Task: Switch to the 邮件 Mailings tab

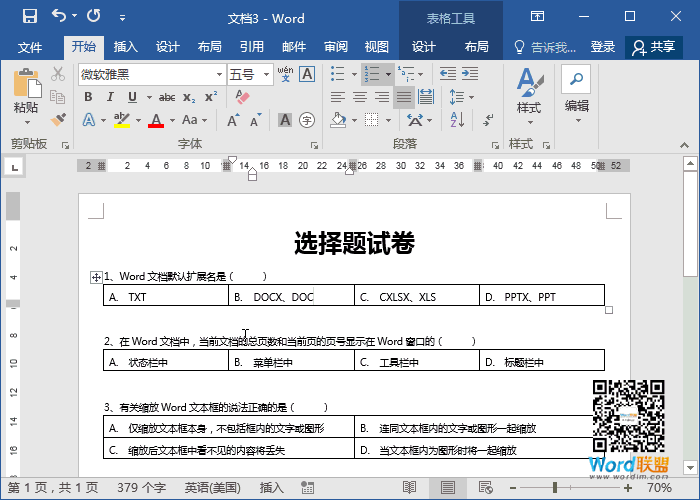Action: click(294, 47)
